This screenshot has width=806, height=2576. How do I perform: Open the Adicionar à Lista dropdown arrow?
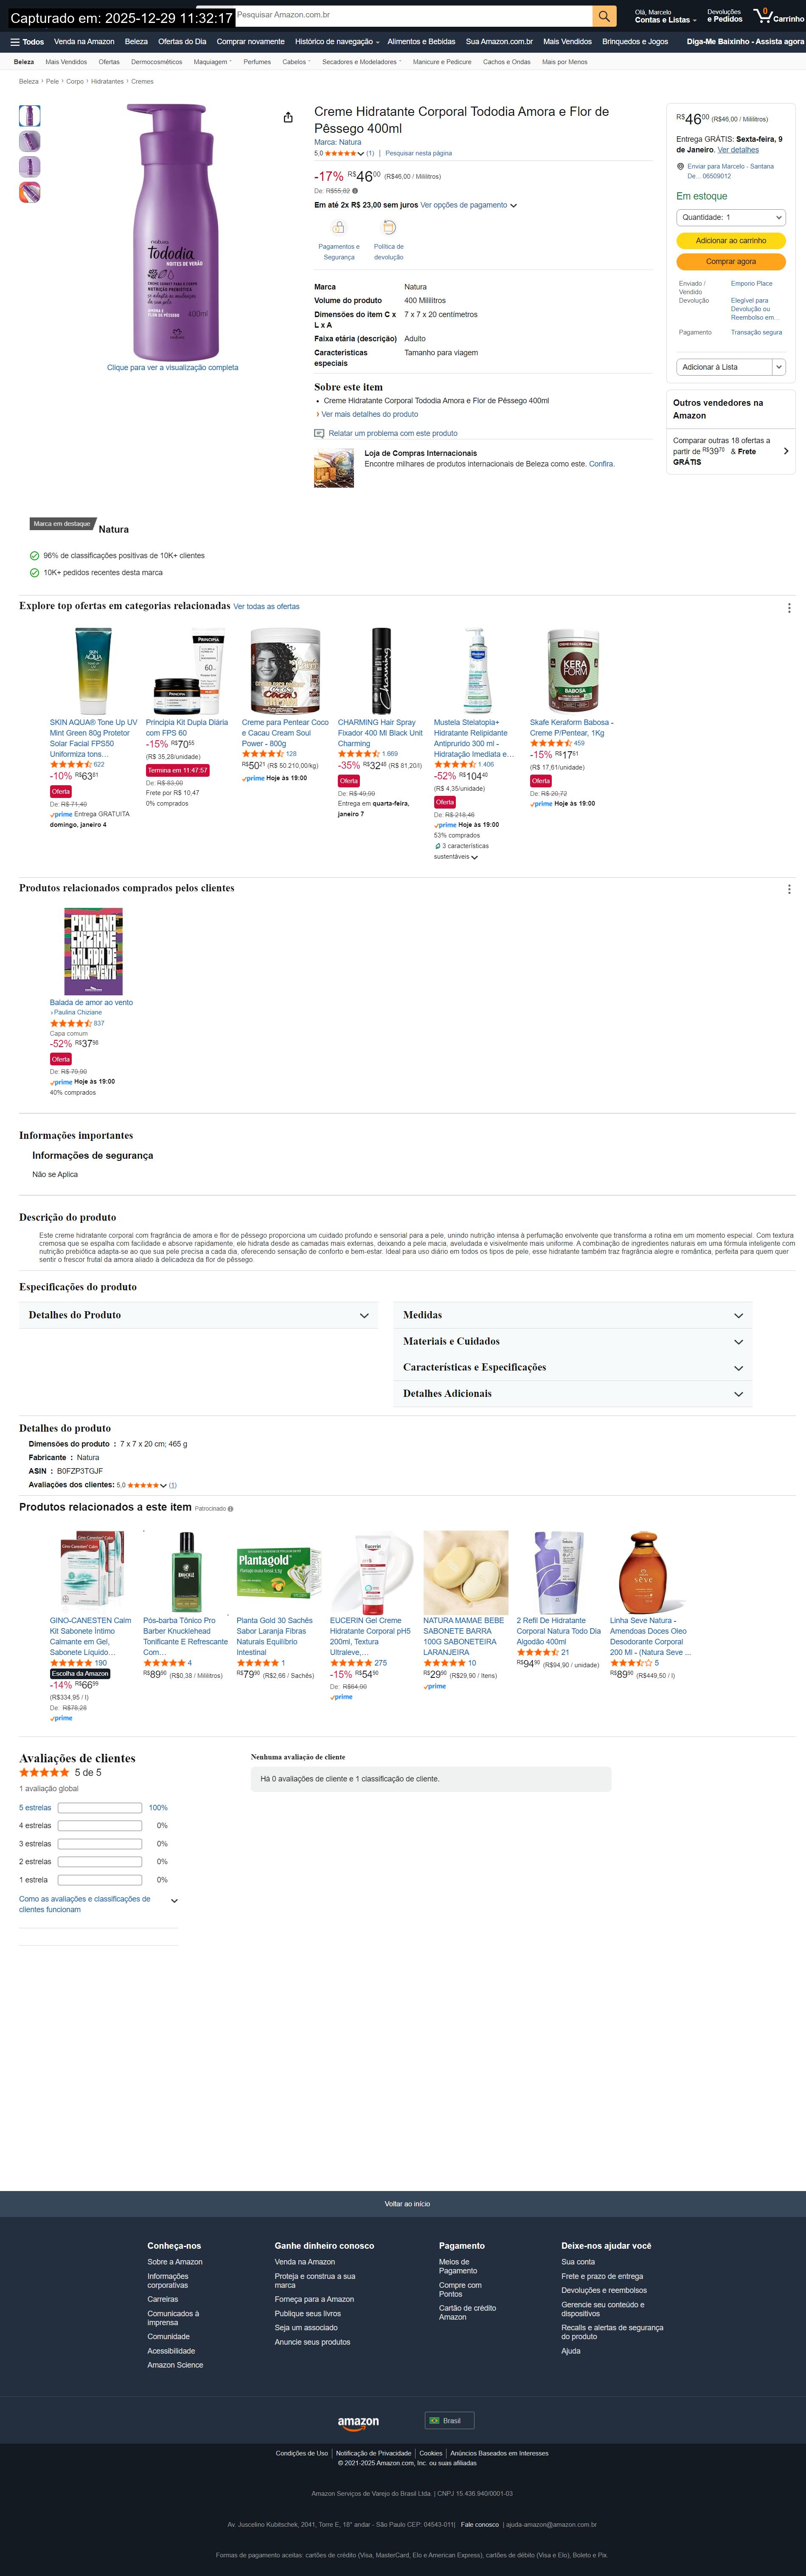pos(779,367)
